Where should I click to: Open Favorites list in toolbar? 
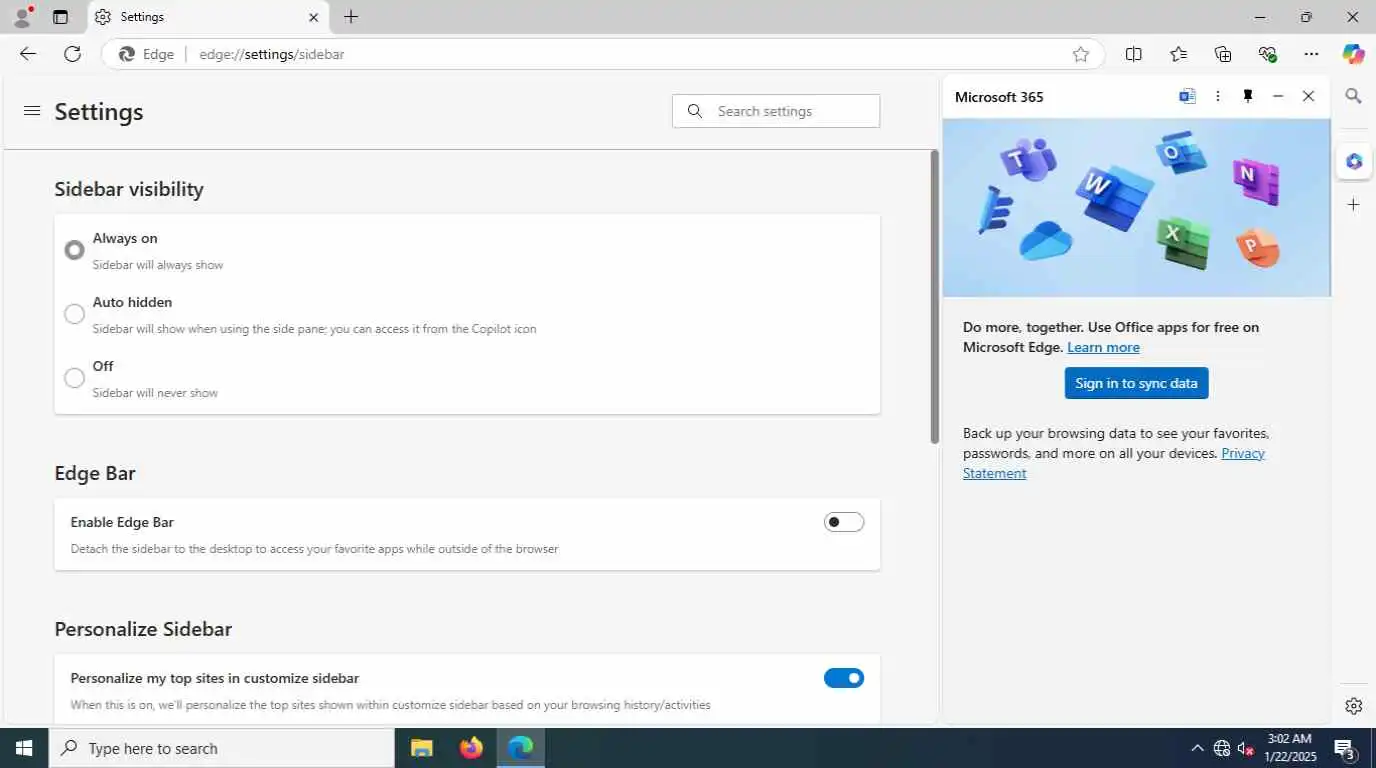1178,54
